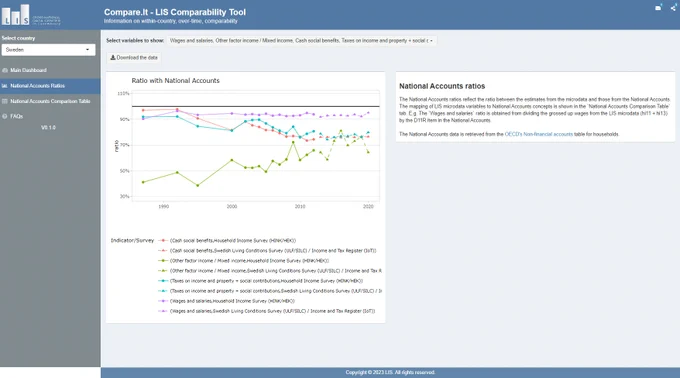This screenshot has width=680, height=378.
Task: Click the lowest green data point near 1995
Action: pos(198,186)
